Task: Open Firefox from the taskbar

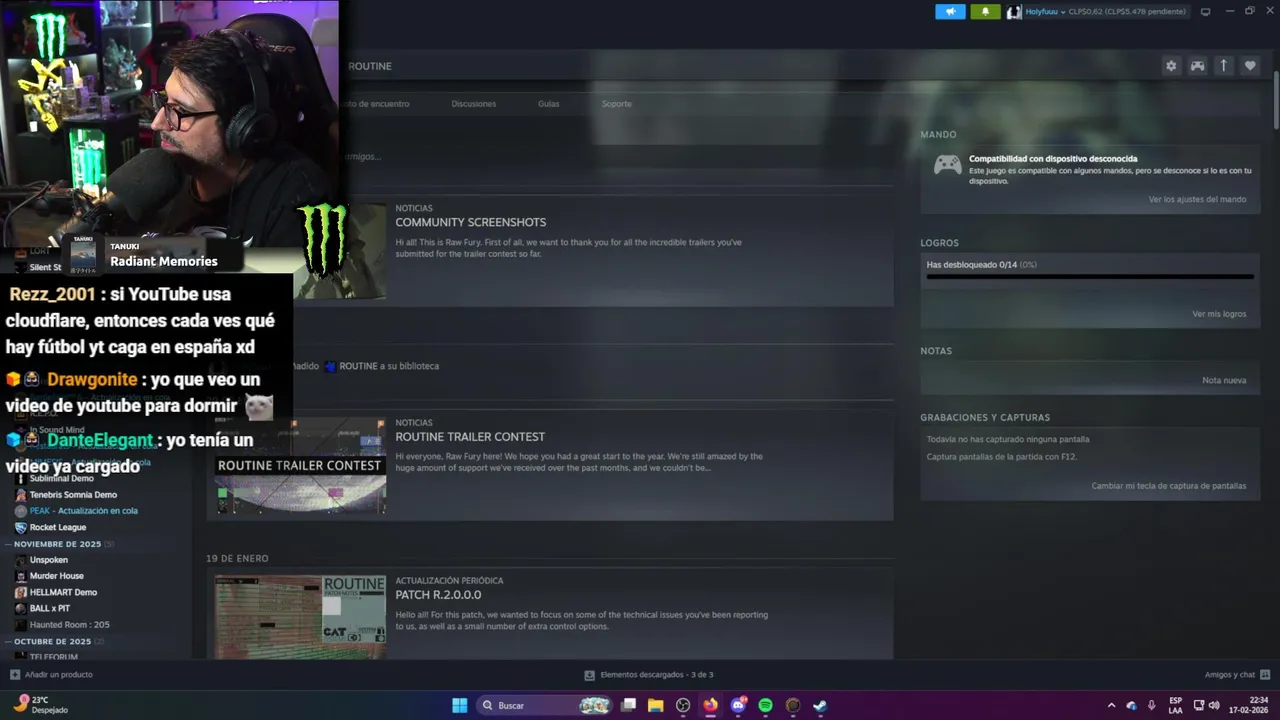Action: 710,705
